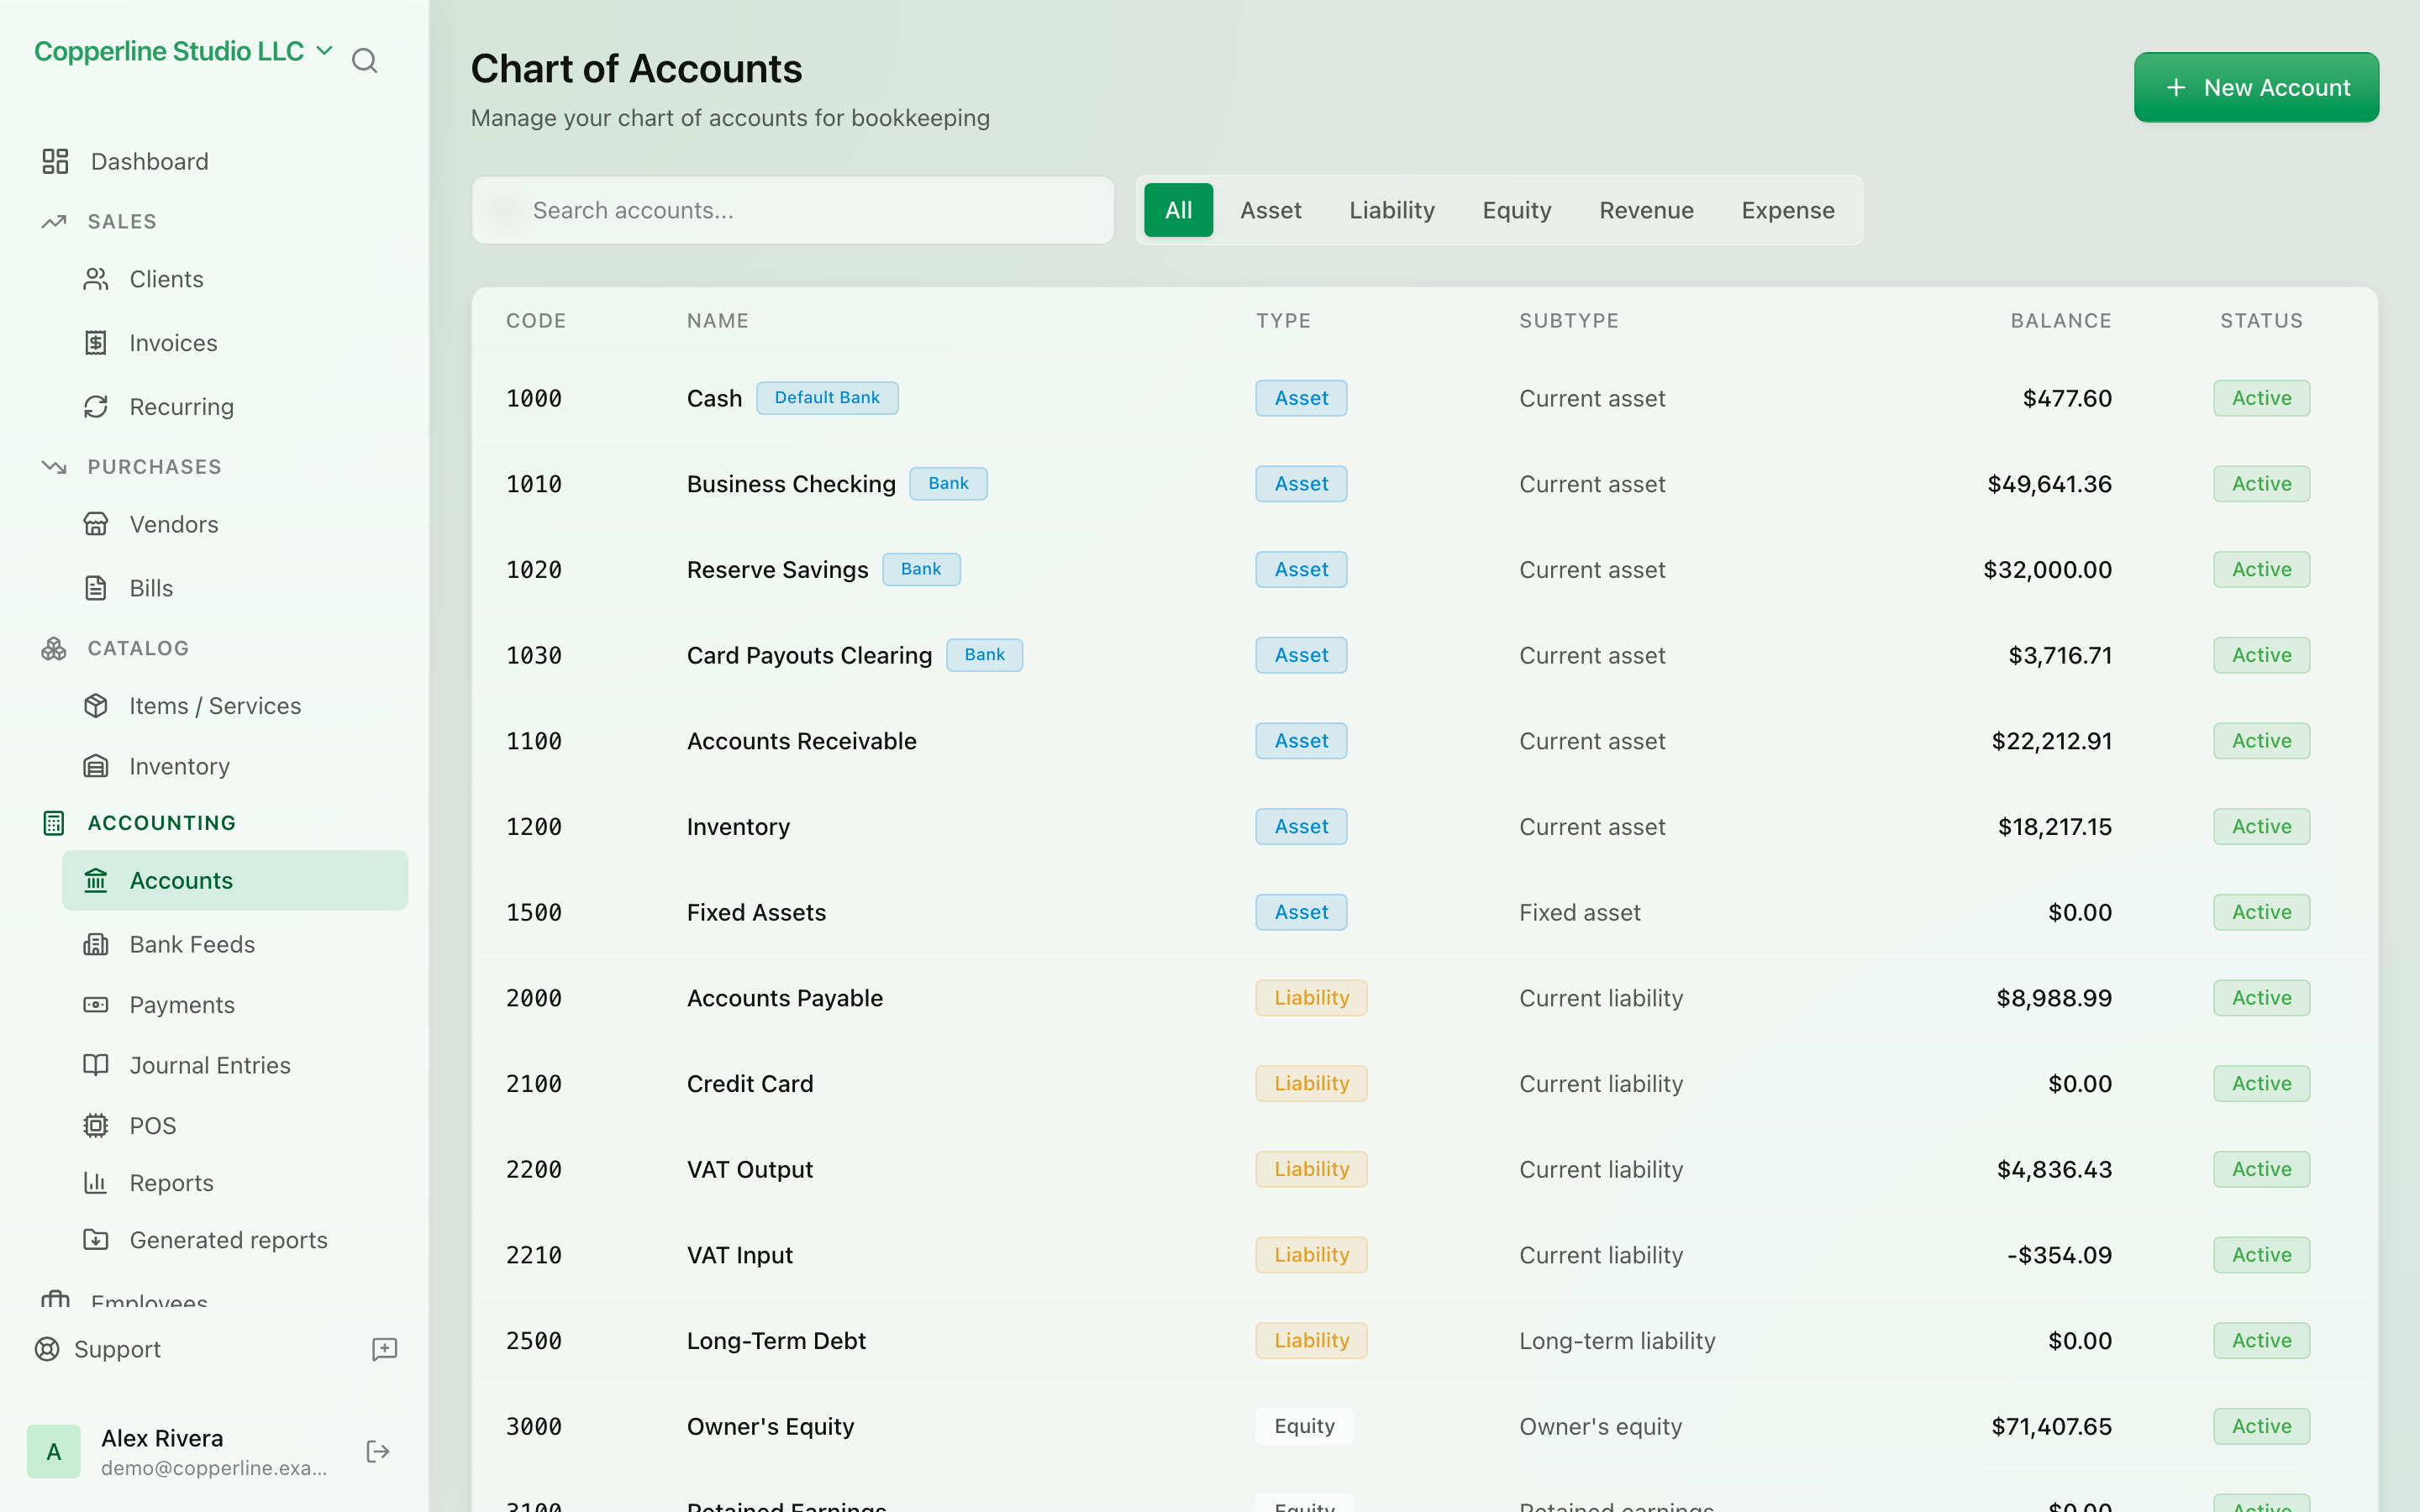Viewport: 2420px width, 1512px height.
Task: Open the Dashboard link in sidebar
Action: point(149,161)
